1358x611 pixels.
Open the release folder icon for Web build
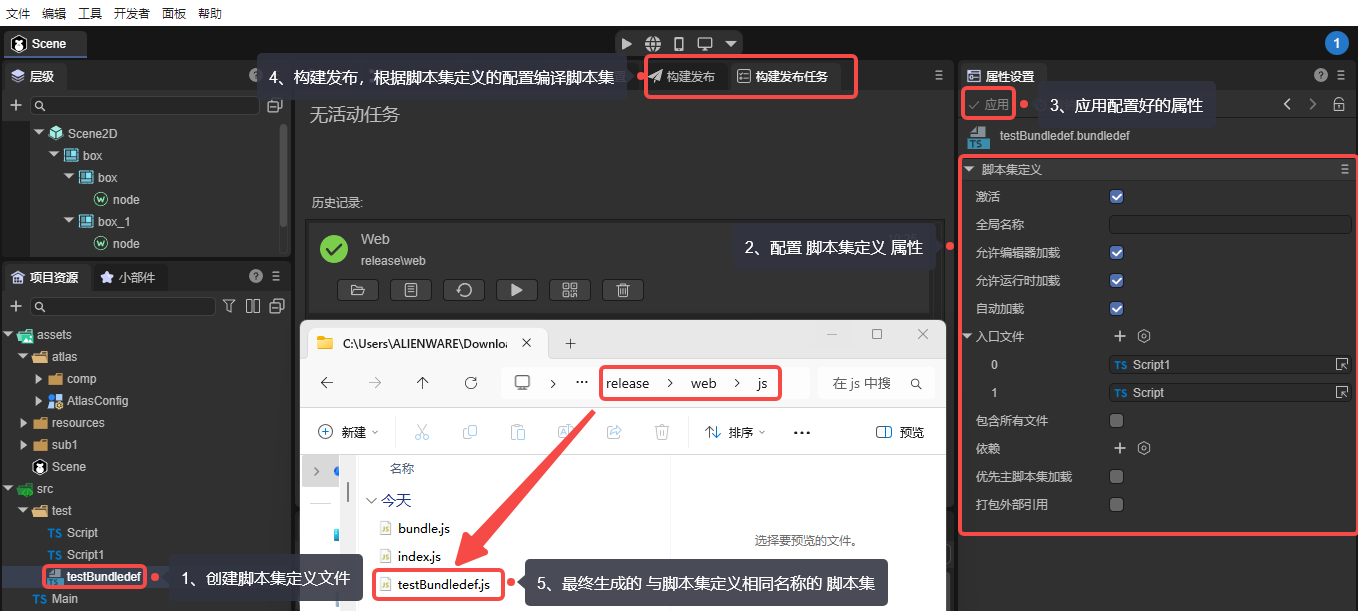(358, 290)
